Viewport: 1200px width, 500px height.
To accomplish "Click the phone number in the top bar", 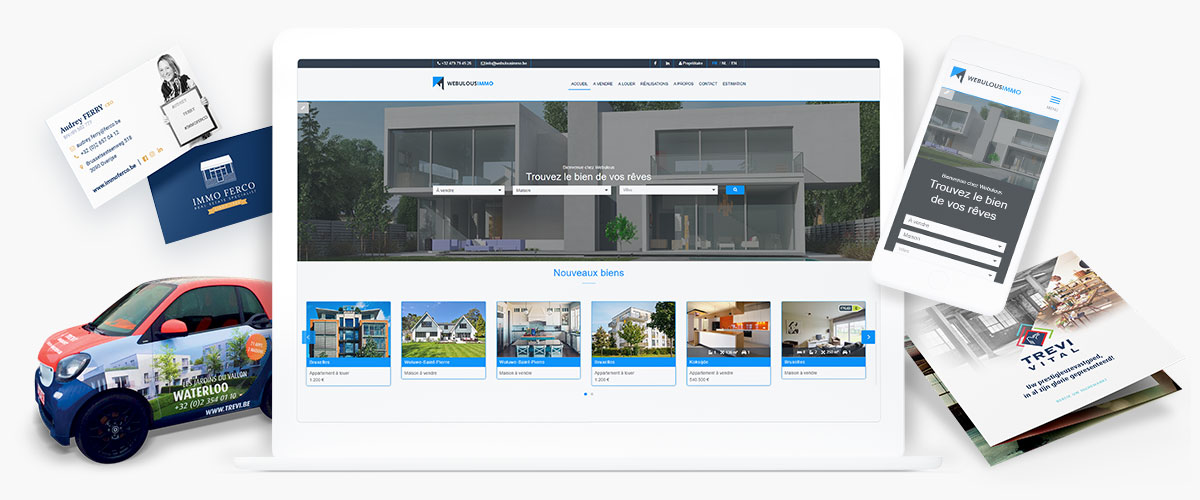I will 454,63.
